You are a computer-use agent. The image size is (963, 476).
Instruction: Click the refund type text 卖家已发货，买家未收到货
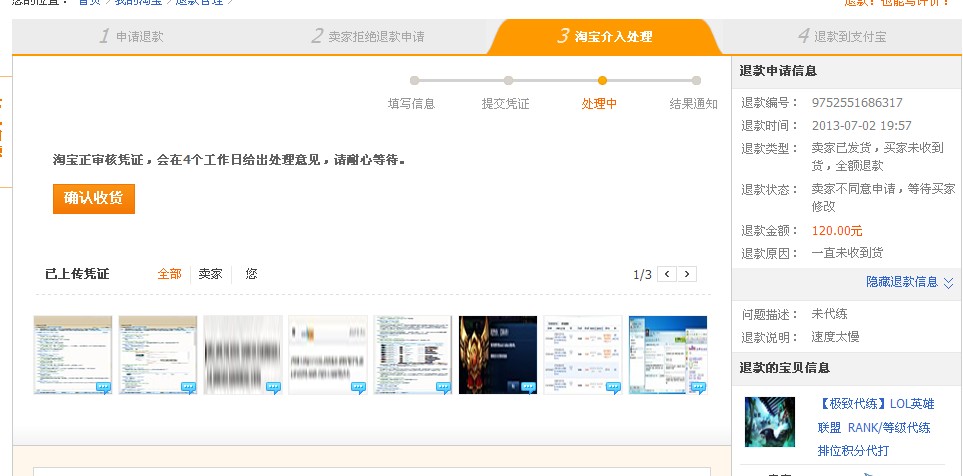[x=878, y=157]
